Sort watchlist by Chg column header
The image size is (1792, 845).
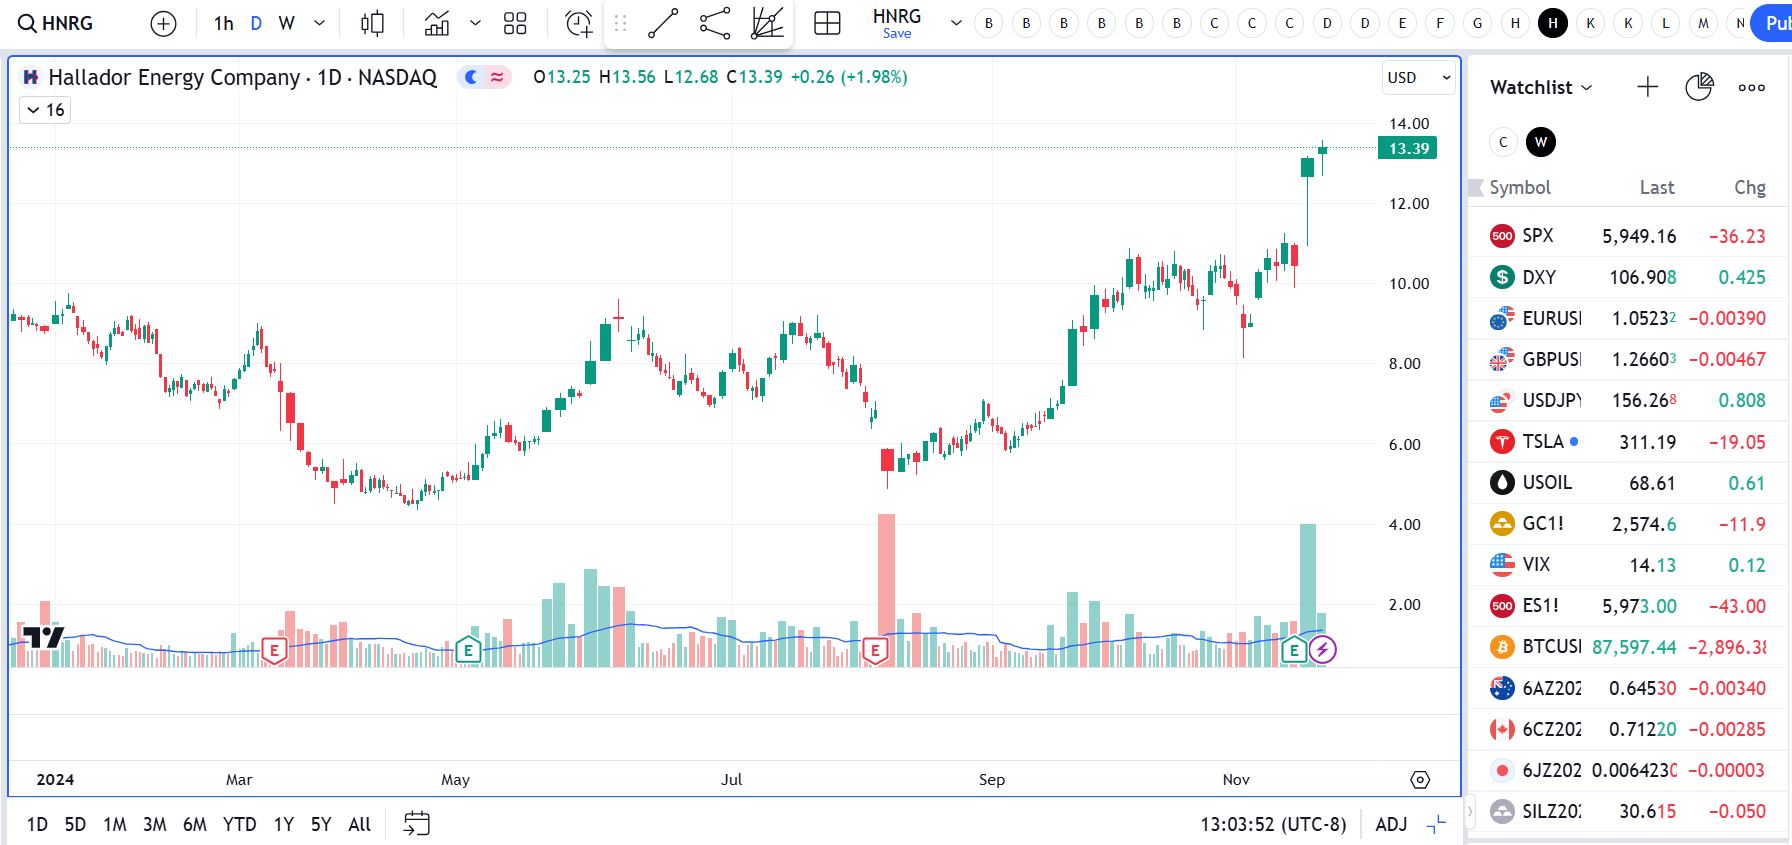[x=1749, y=187]
